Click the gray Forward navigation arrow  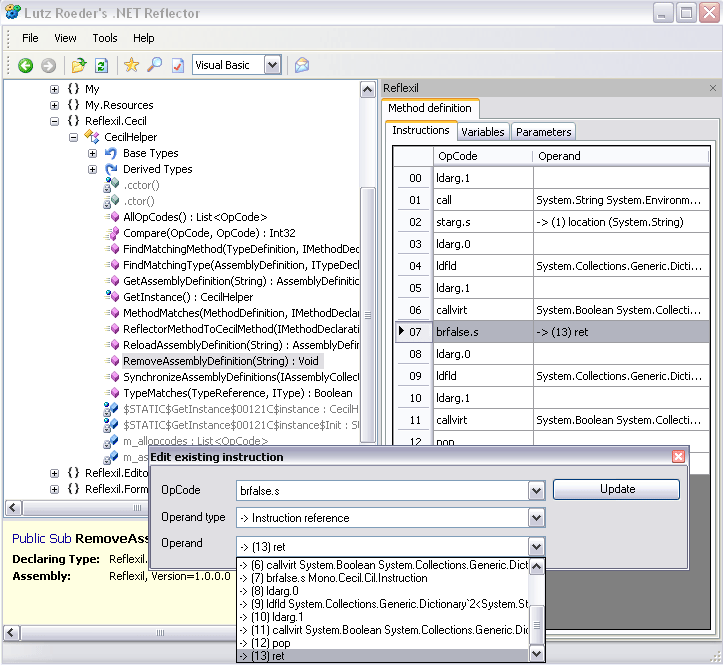pyautogui.click(x=48, y=65)
